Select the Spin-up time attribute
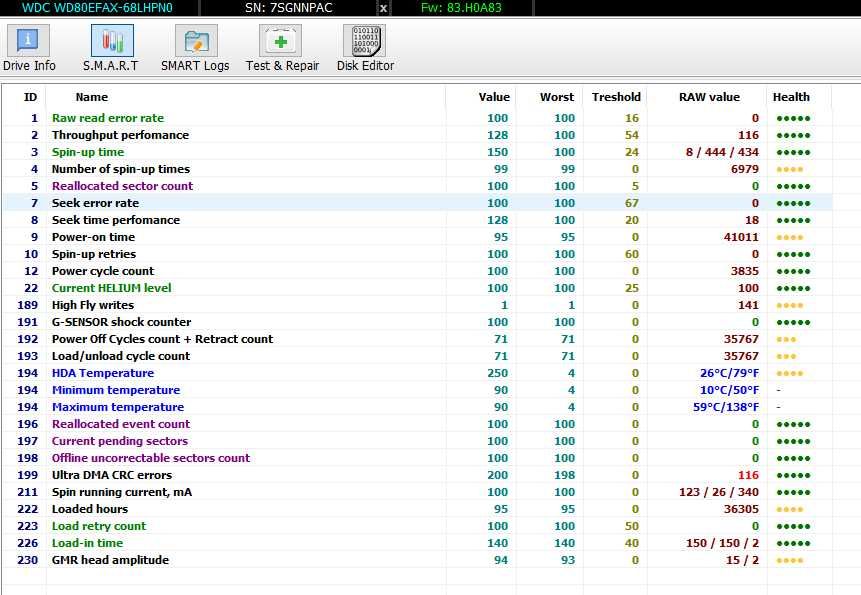 [x=417, y=152]
